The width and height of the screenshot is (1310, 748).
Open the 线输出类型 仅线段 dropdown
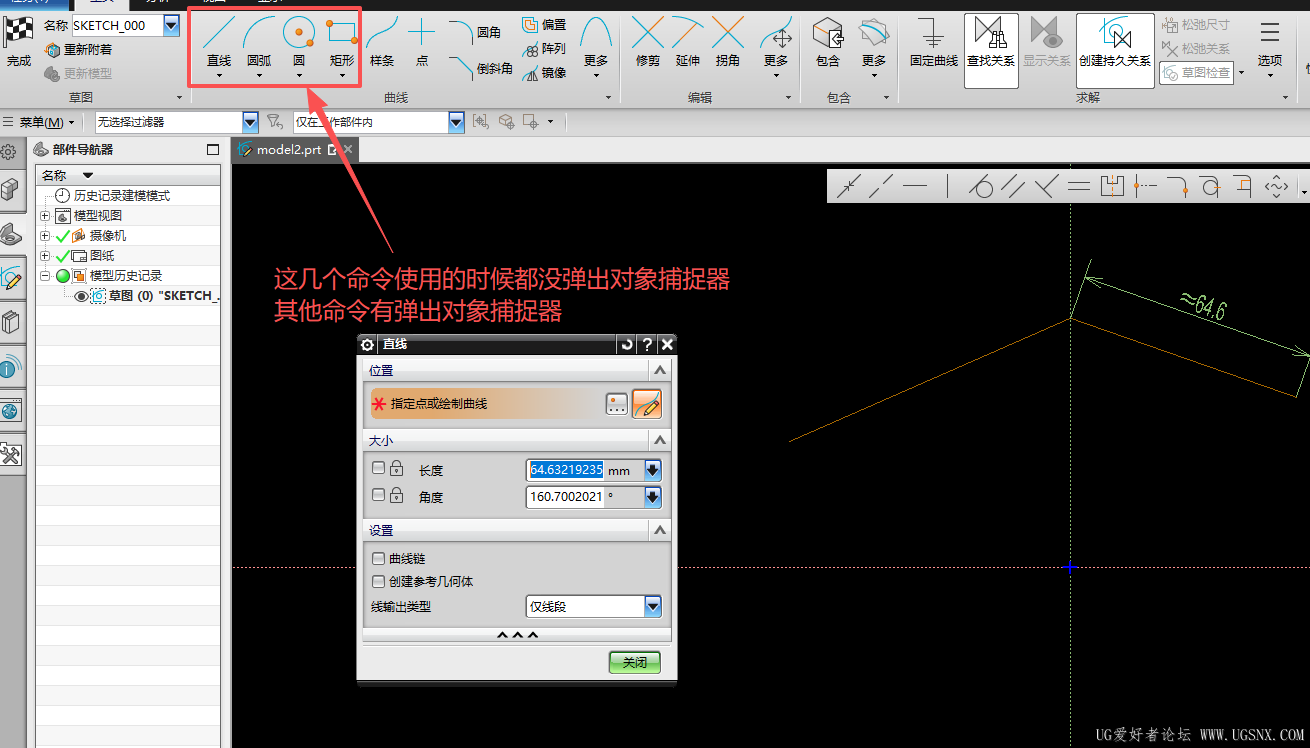(594, 606)
